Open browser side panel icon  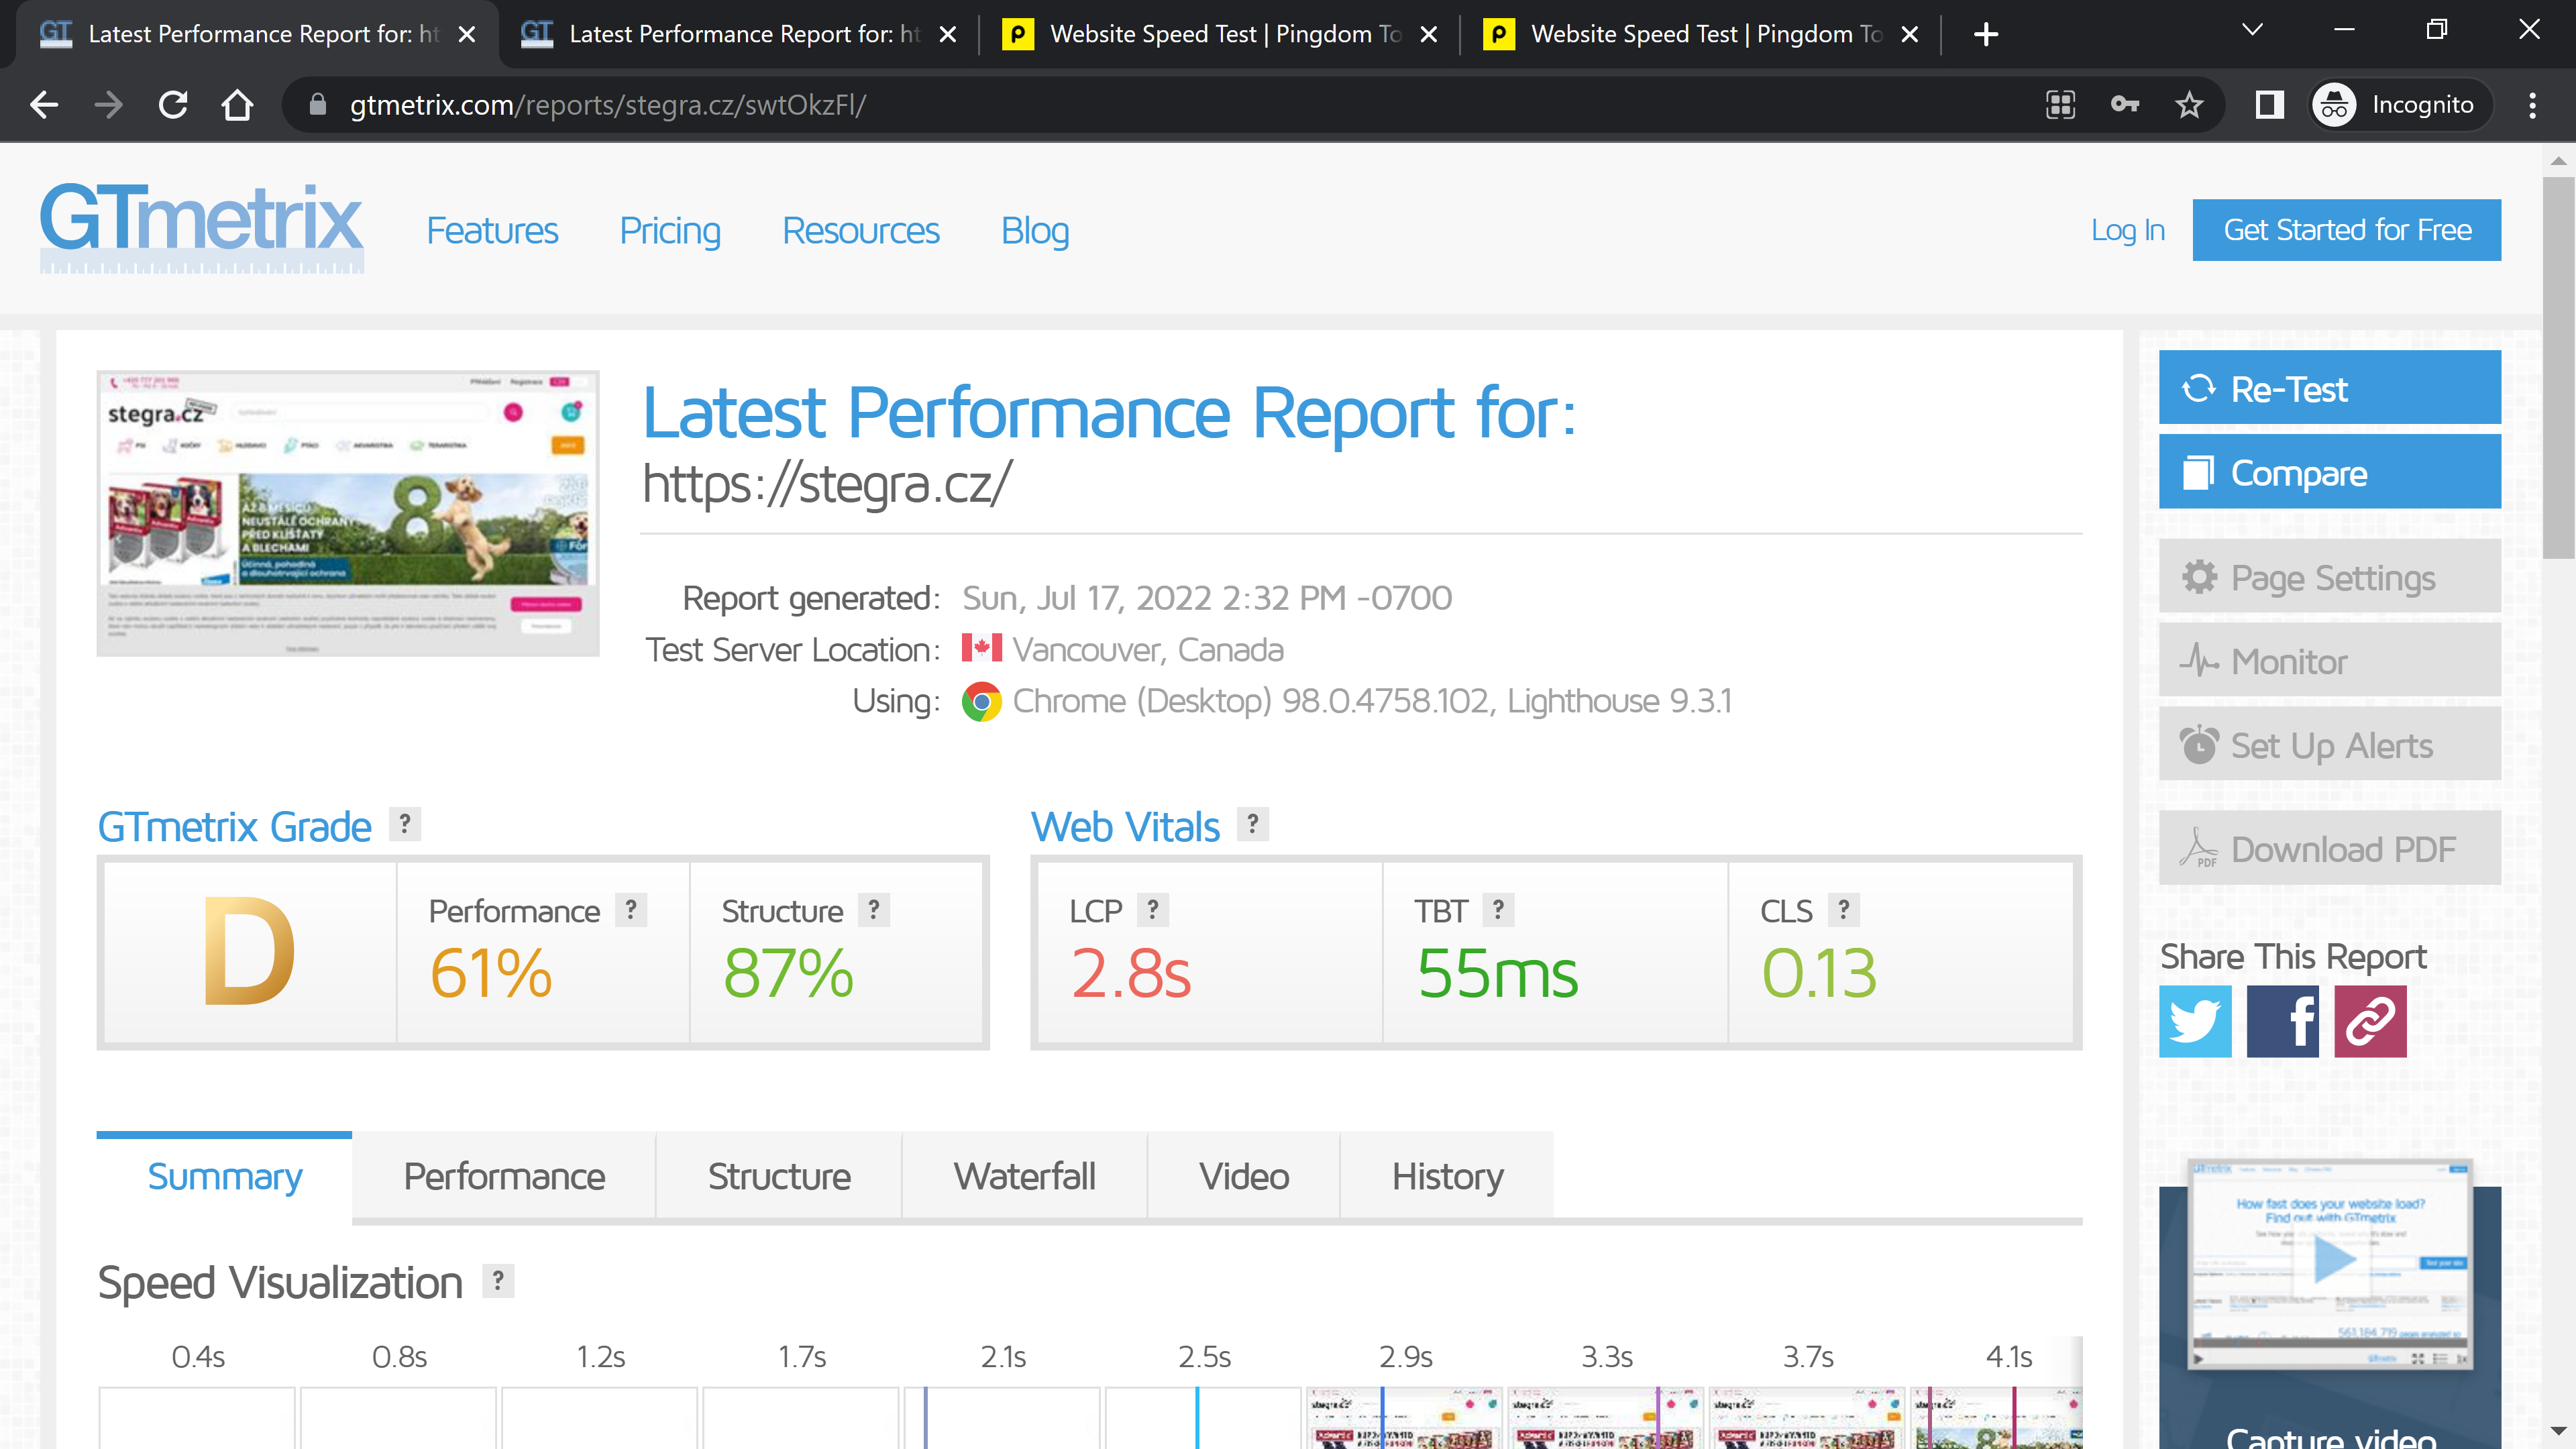(2269, 105)
